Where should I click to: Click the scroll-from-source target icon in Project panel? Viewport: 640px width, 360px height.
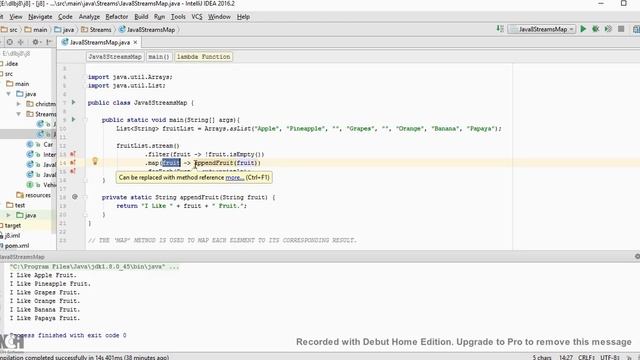click(9, 42)
